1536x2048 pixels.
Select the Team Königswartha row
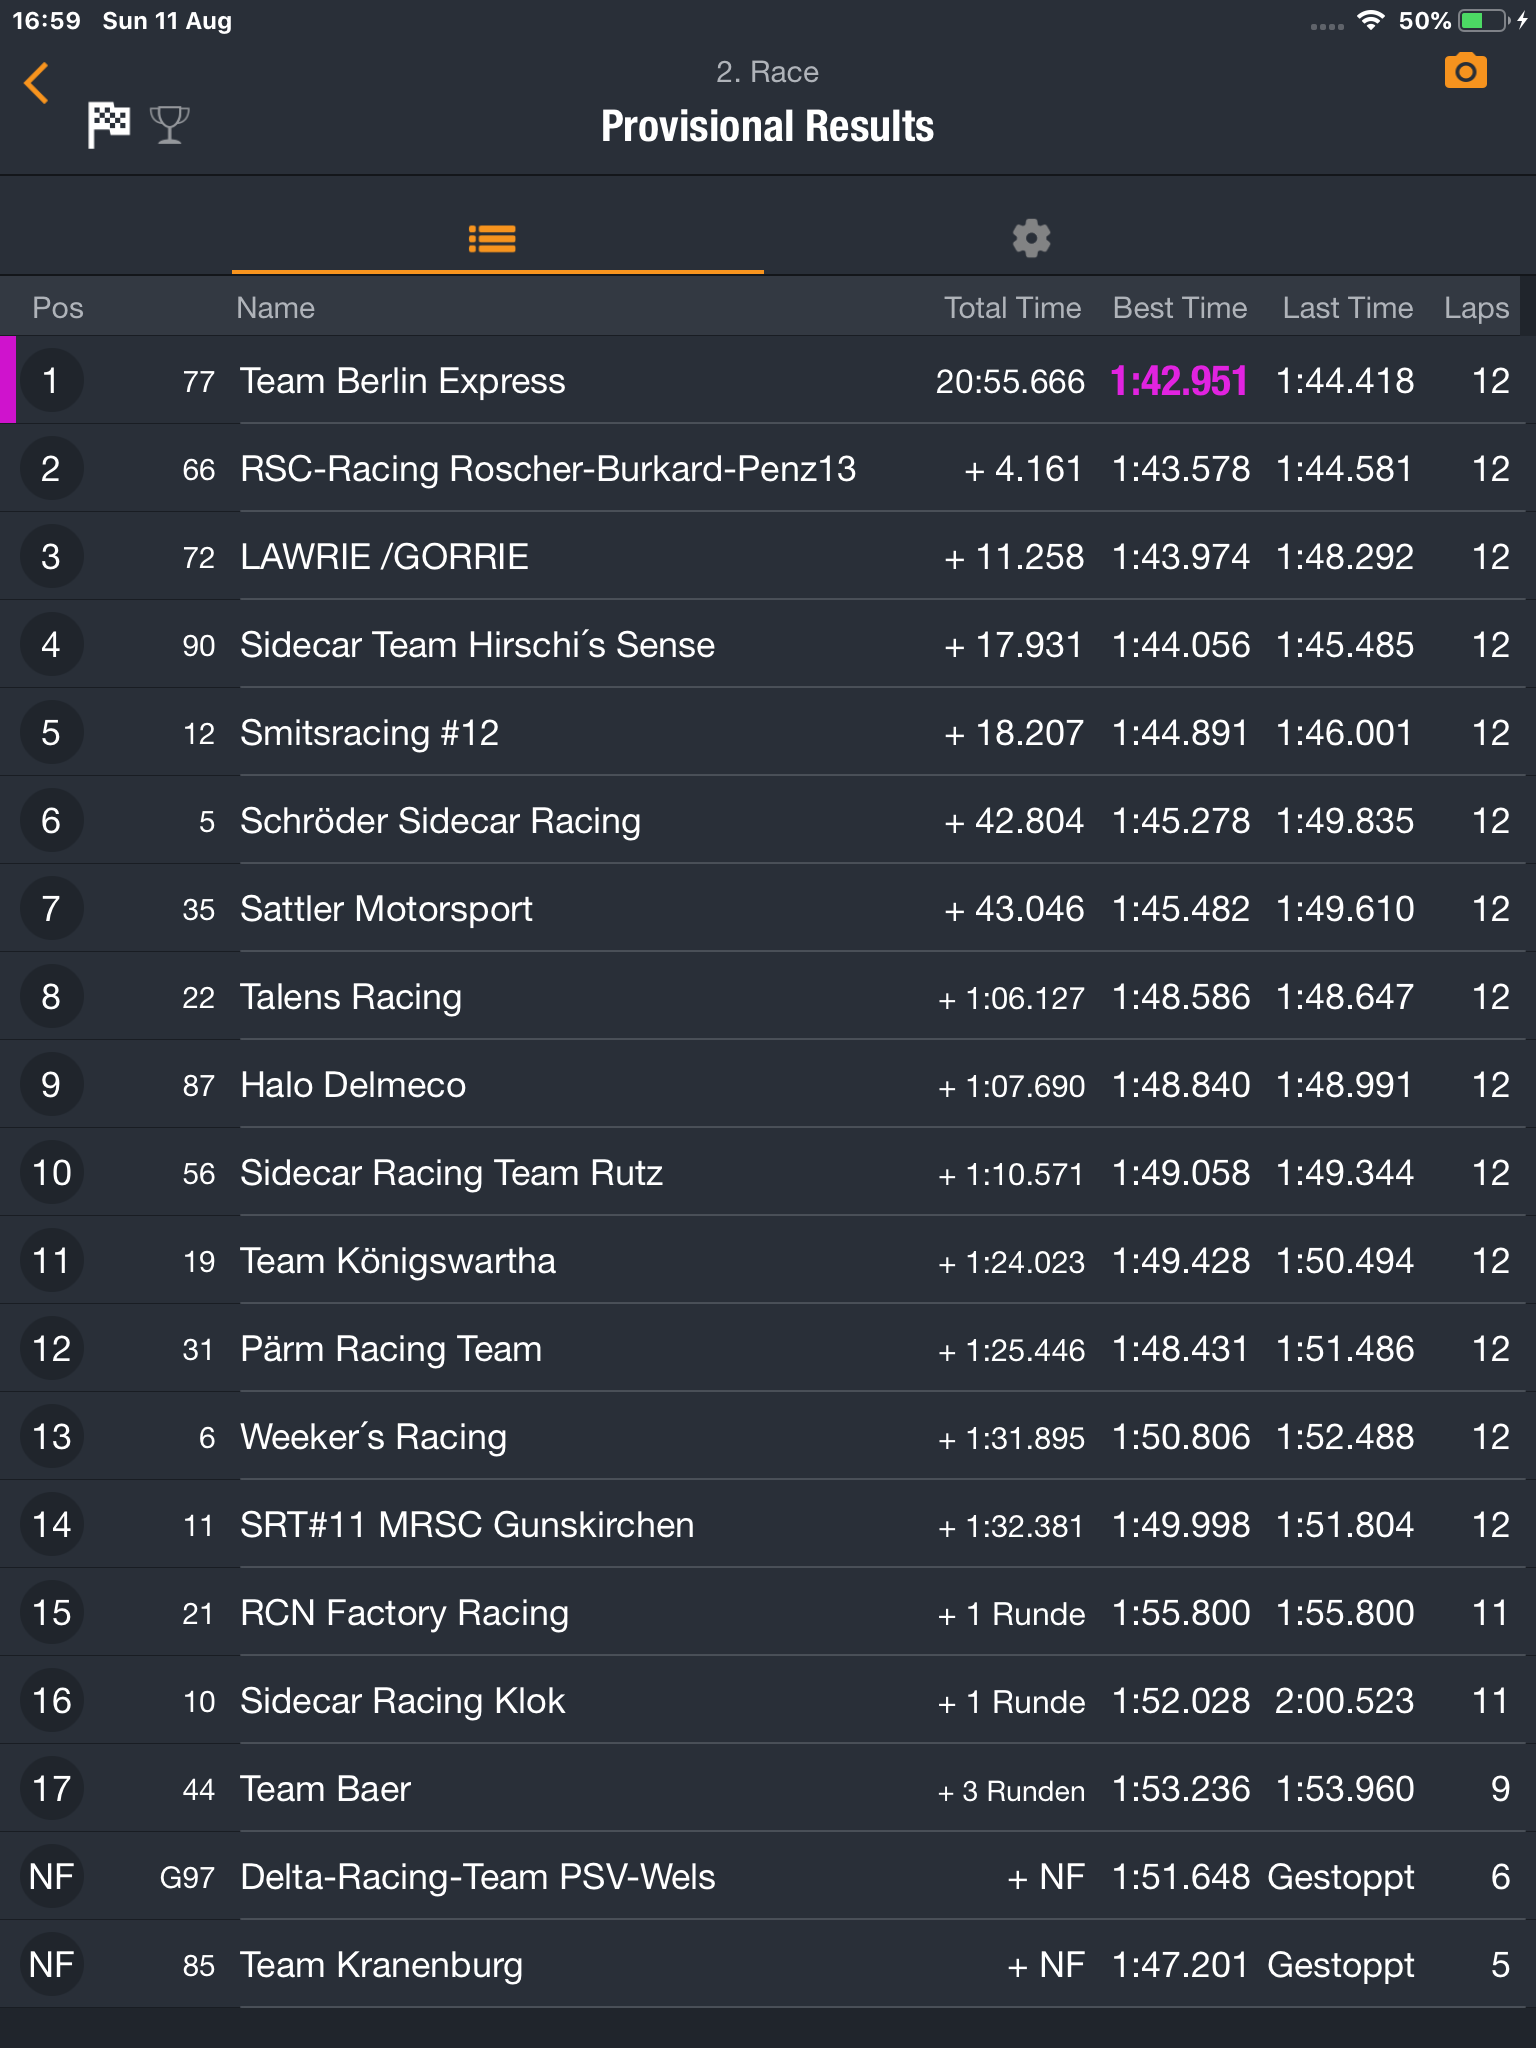pyautogui.click(x=768, y=1260)
